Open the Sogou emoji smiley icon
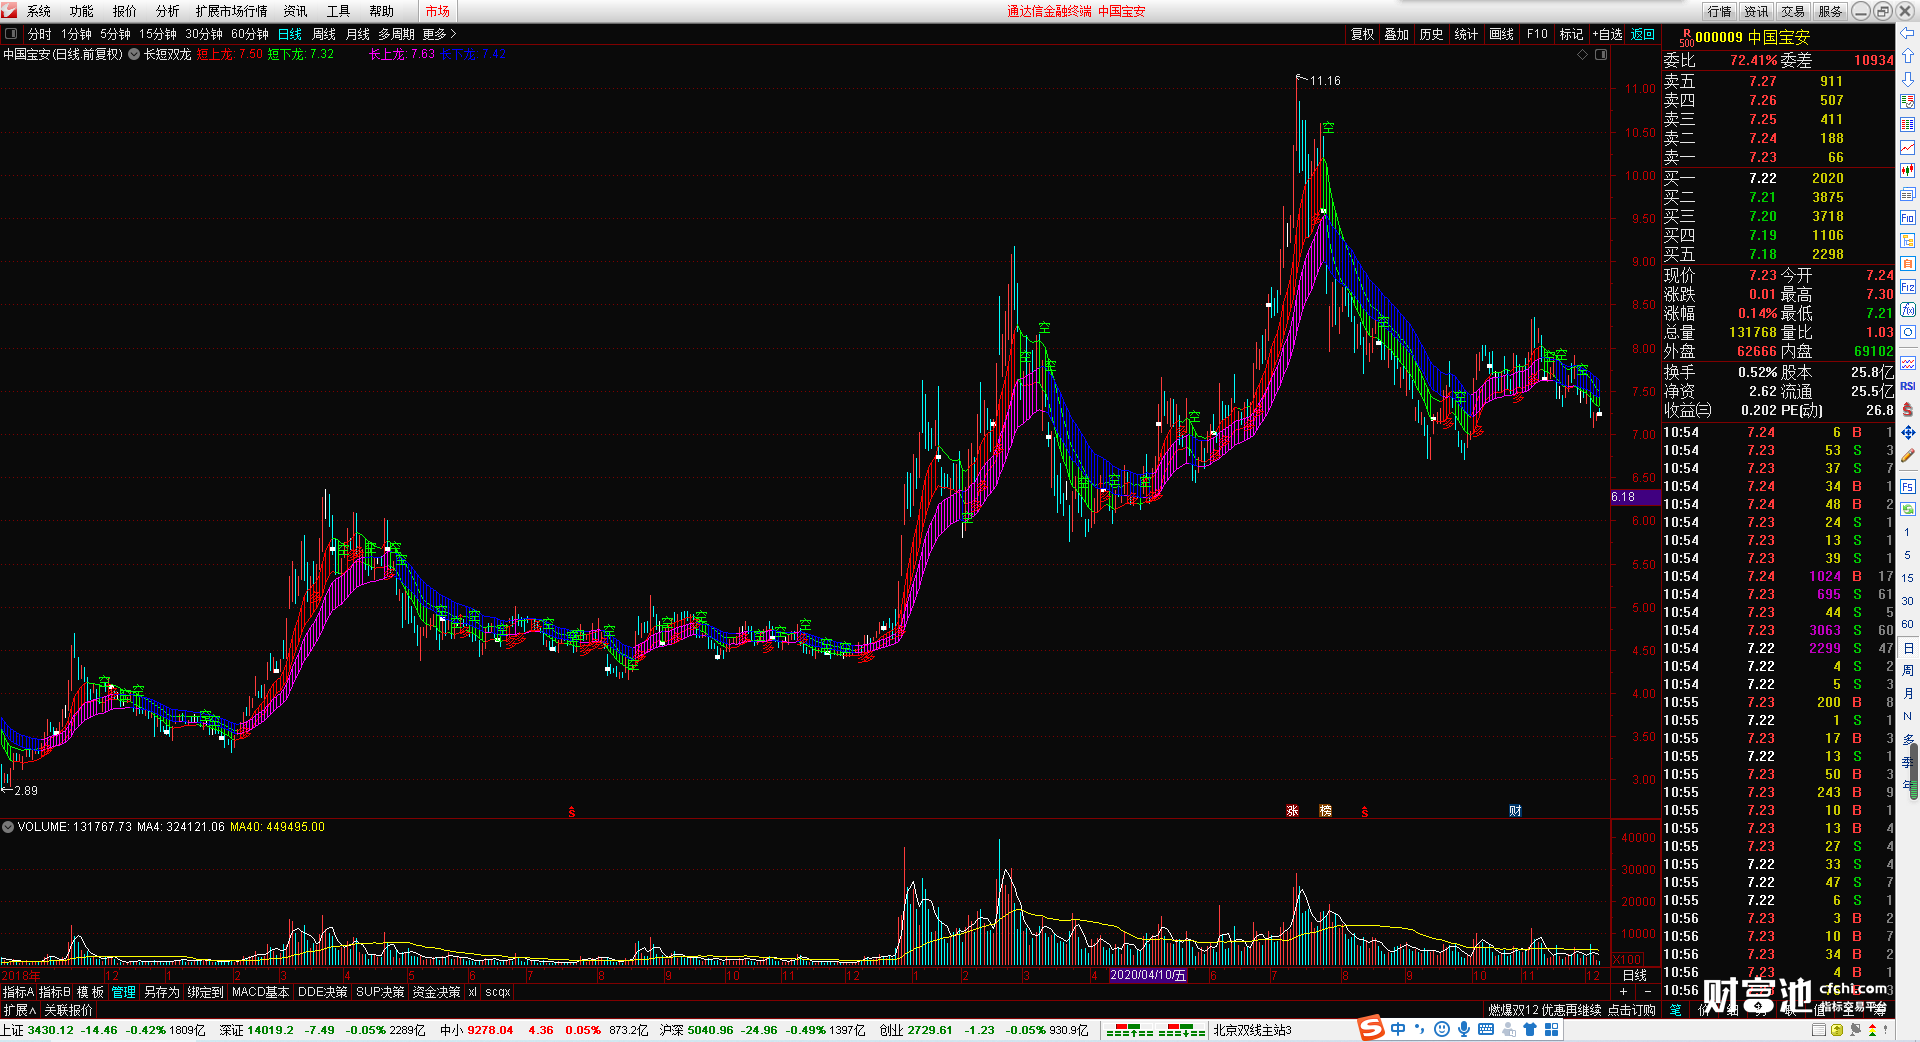1920x1042 pixels. [x=1441, y=1029]
